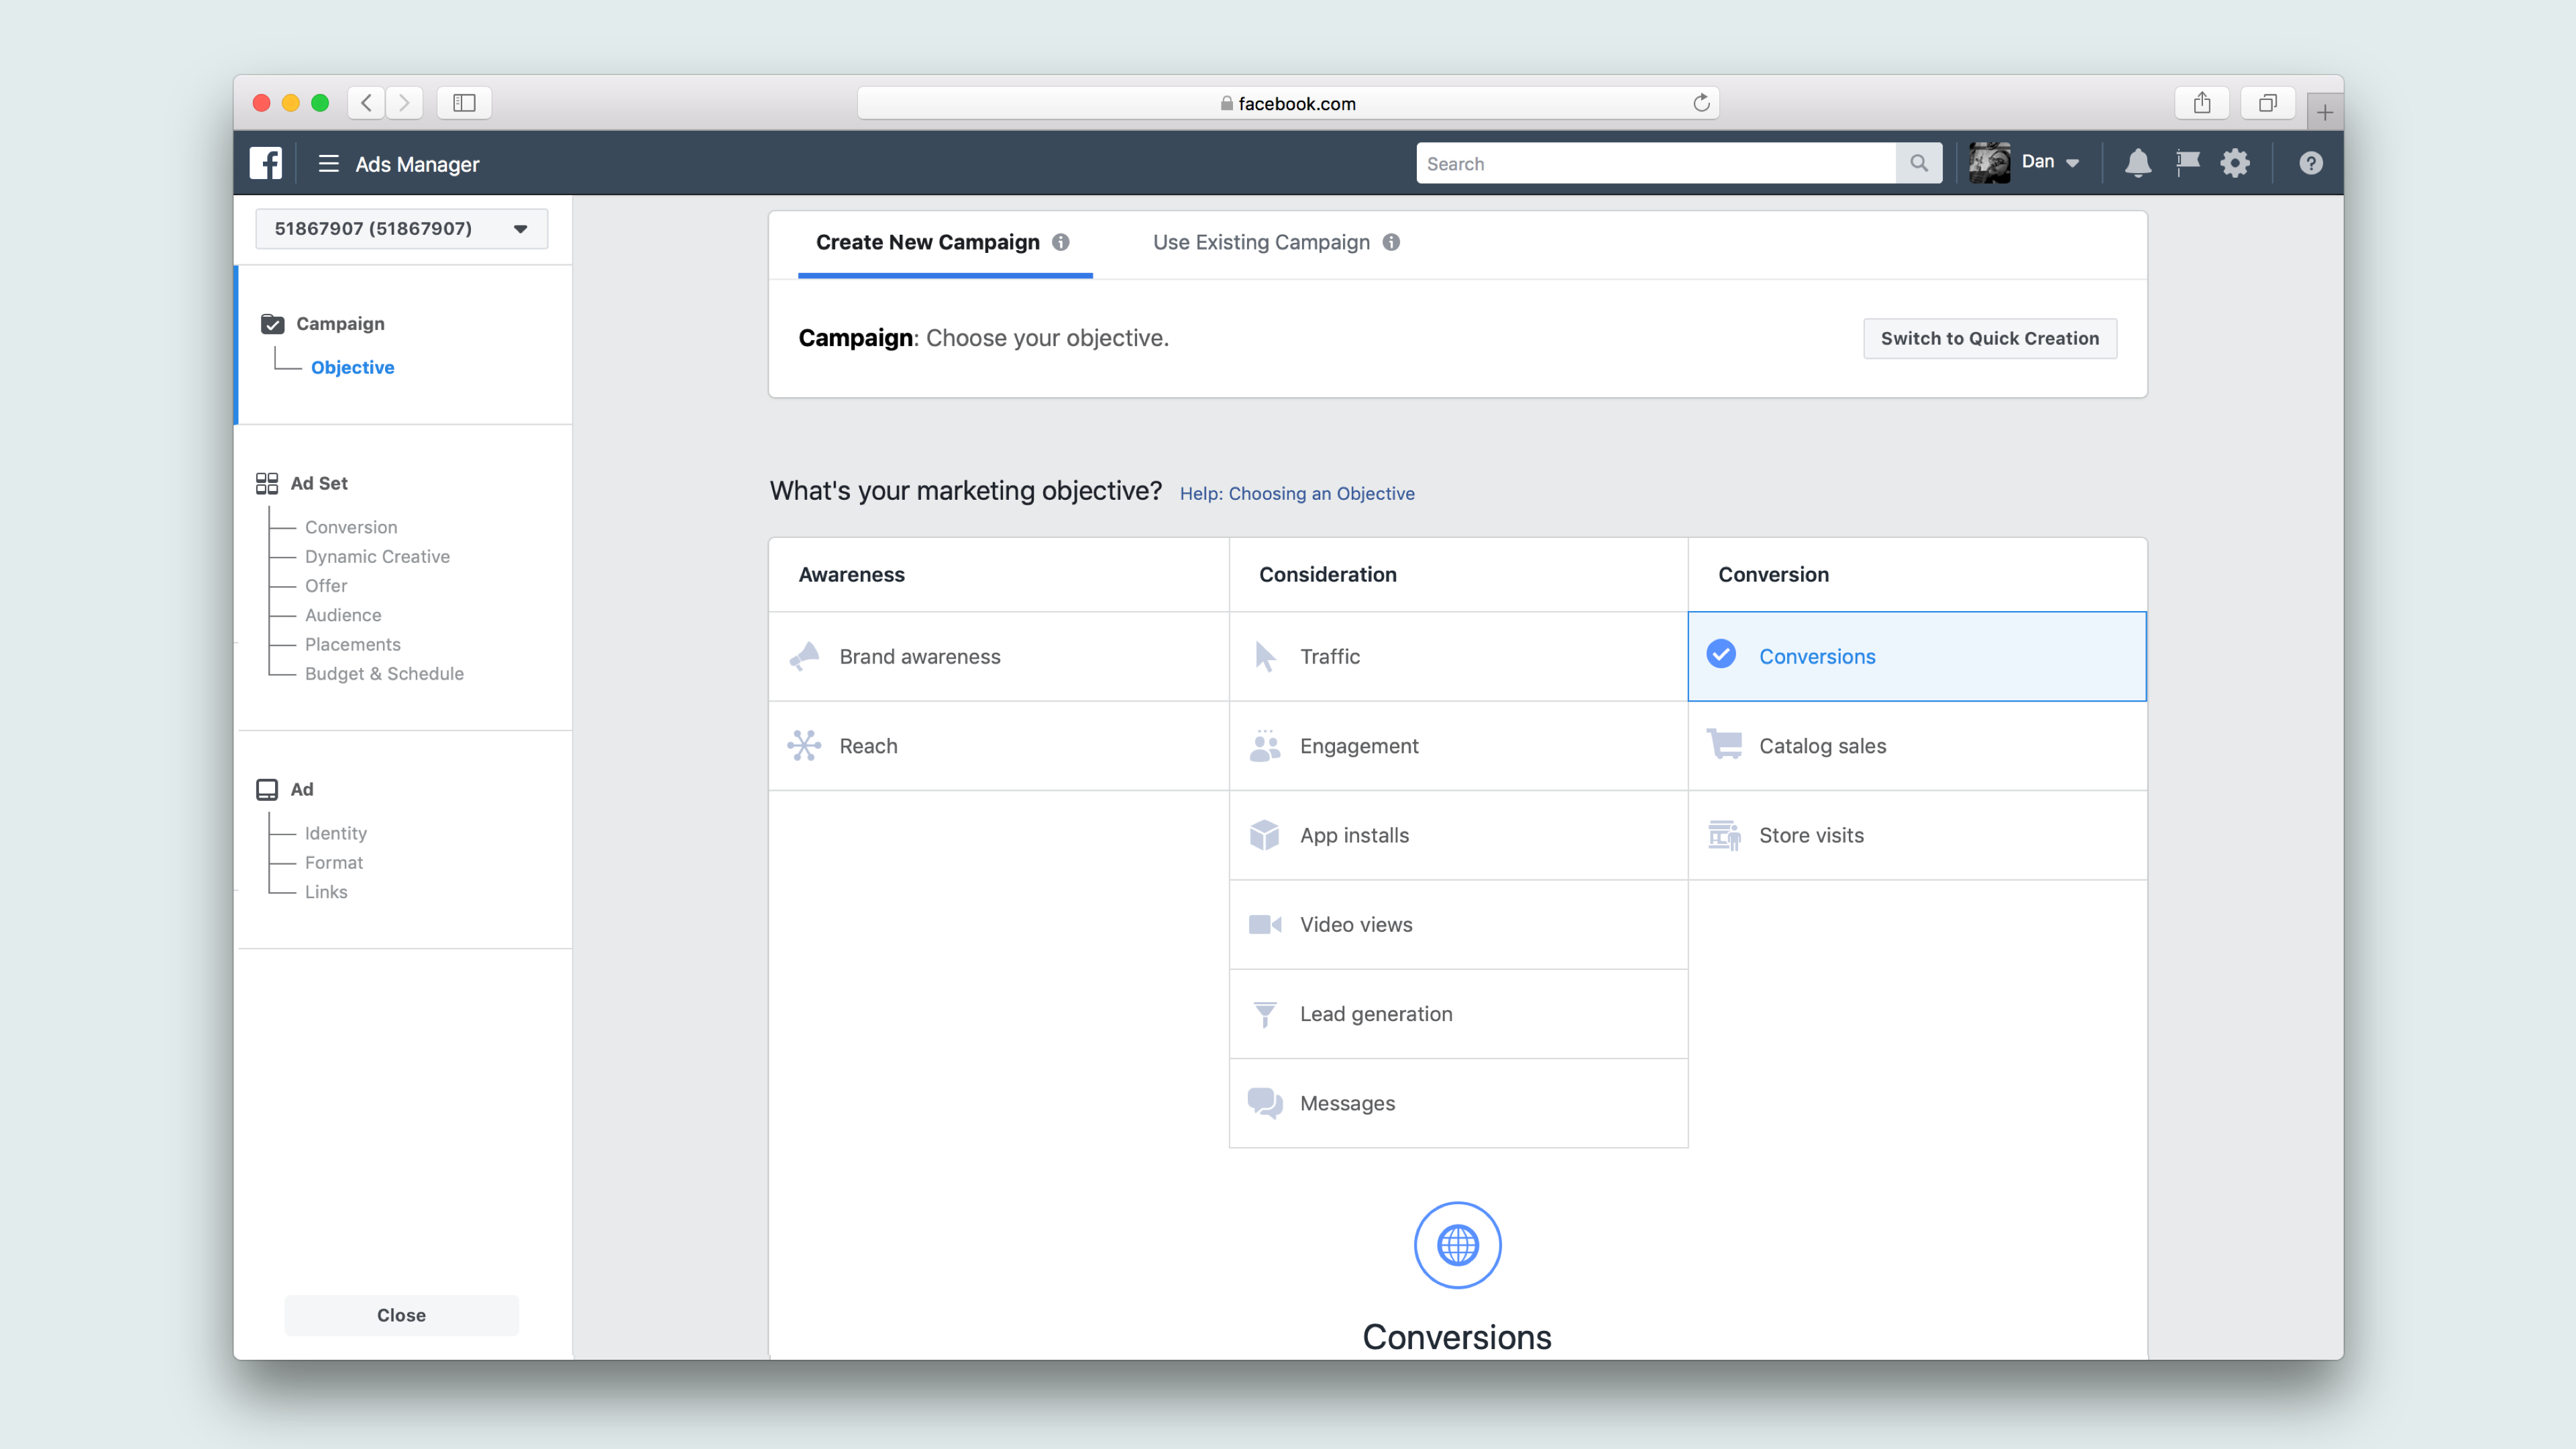Click the Video views camera icon
The width and height of the screenshot is (2576, 1449).
1265,924
